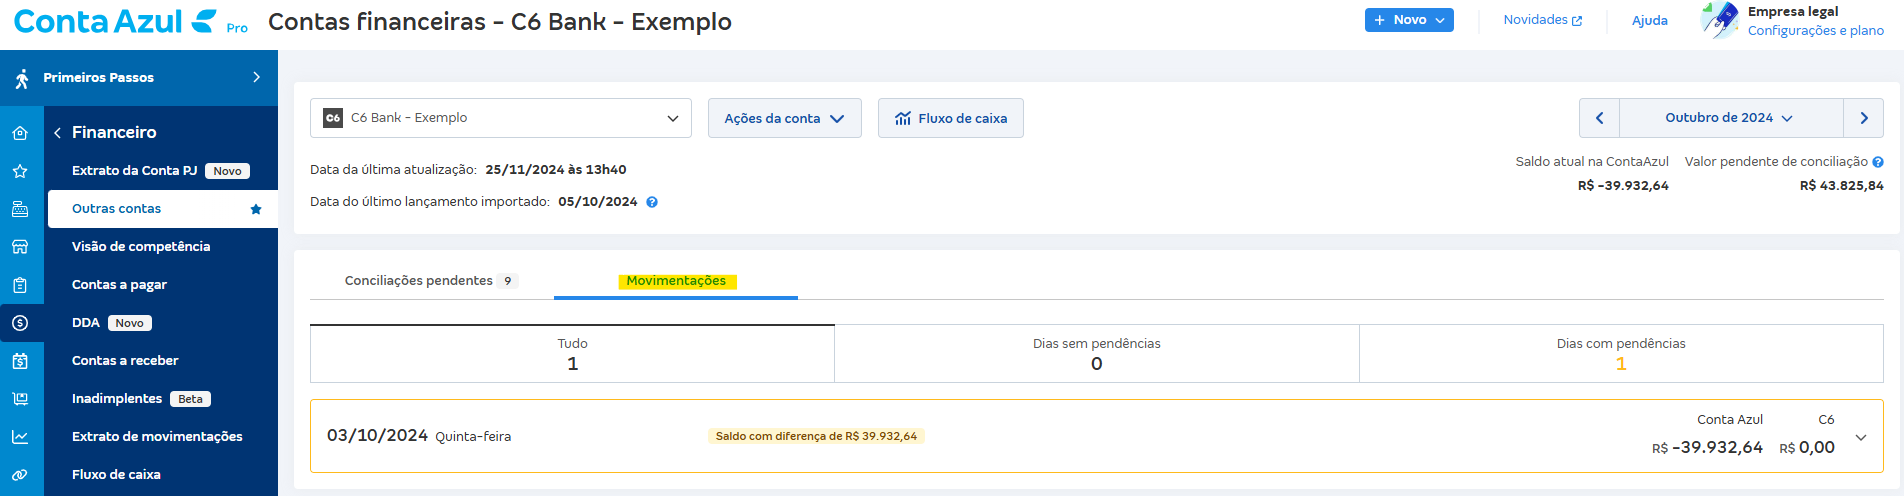Expand Primeiros Passos with right chevron
This screenshot has width=1904, height=496.
coord(256,77)
